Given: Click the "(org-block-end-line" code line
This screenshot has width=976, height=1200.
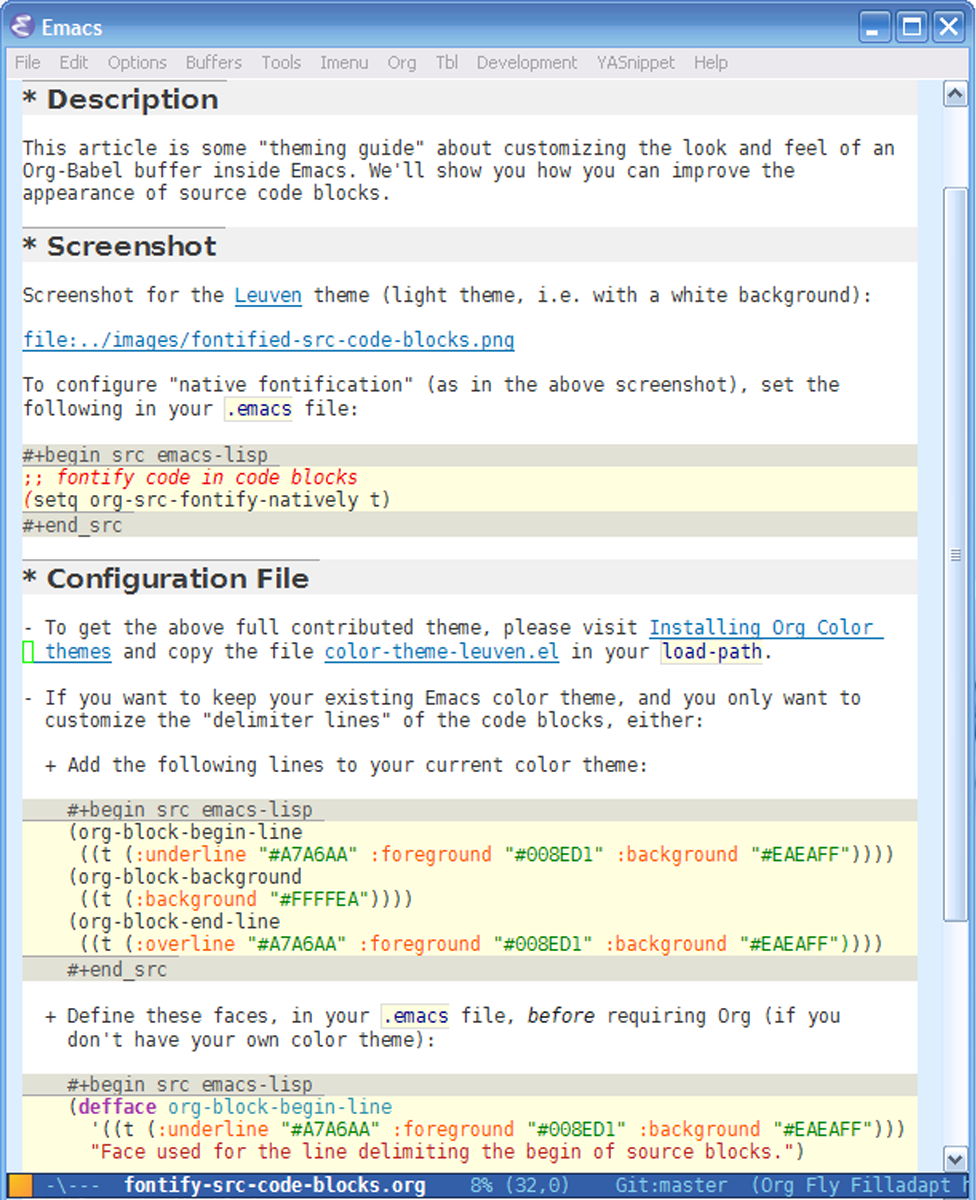Looking at the screenshot, I should (174, 921).
